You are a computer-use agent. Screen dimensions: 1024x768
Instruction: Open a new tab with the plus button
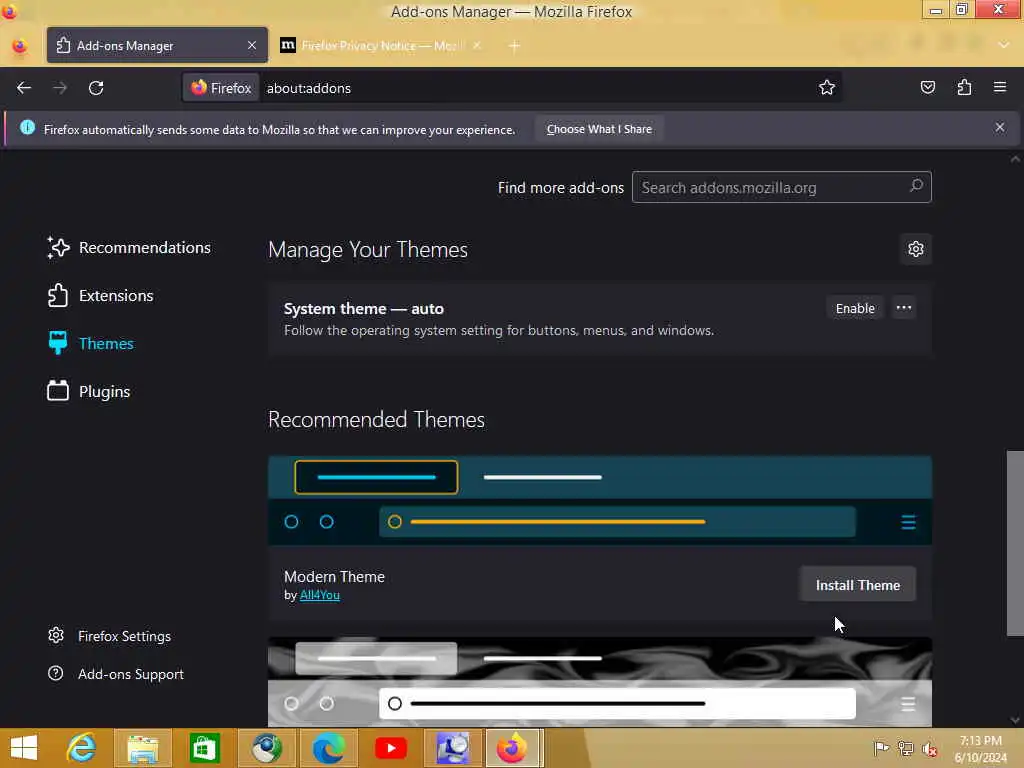tap(514, 46)
